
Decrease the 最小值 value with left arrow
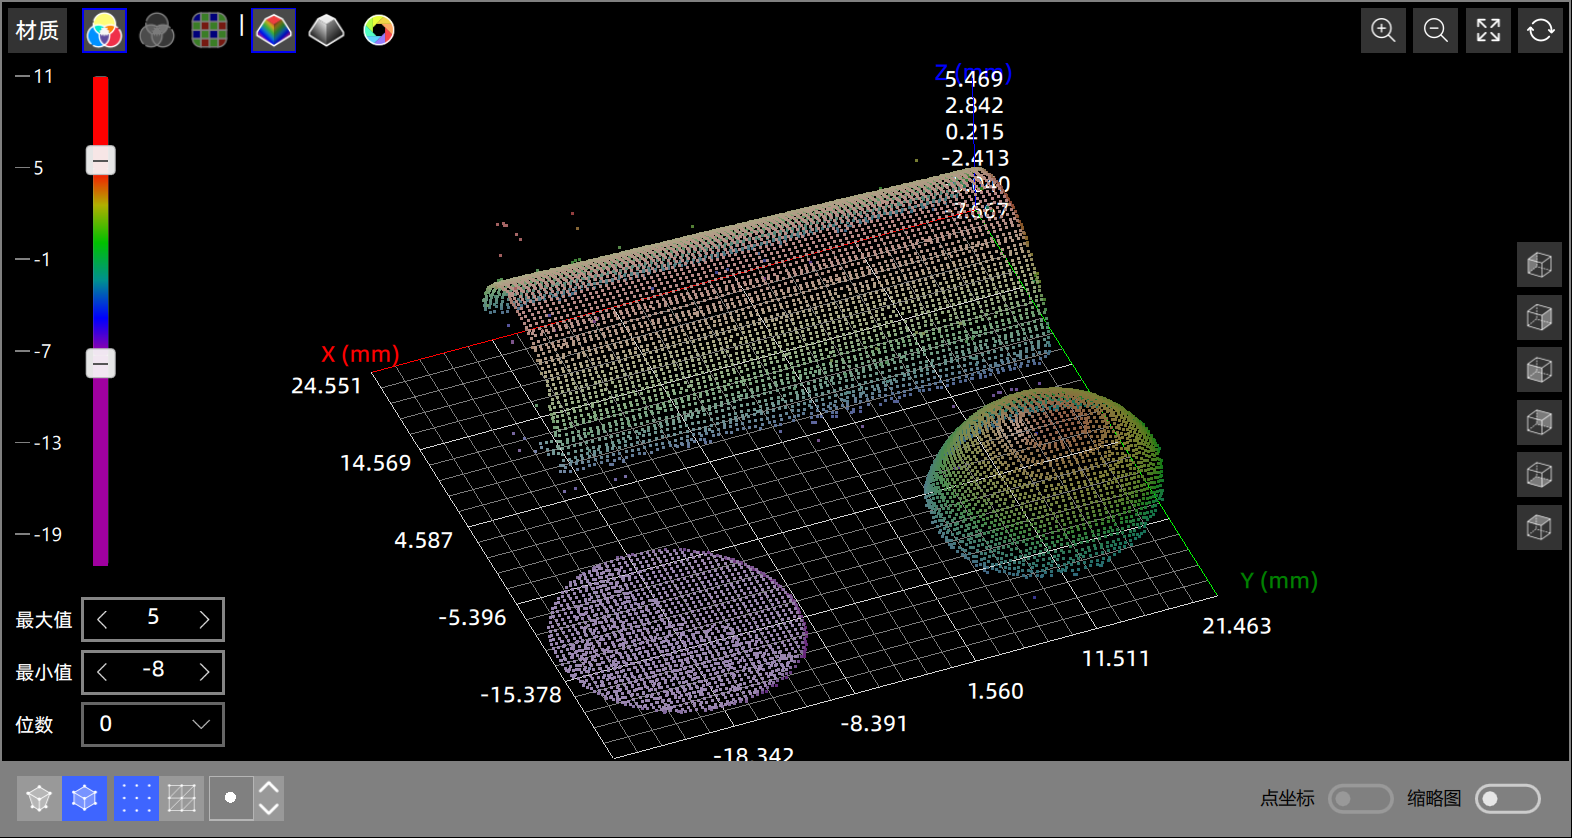102,672
